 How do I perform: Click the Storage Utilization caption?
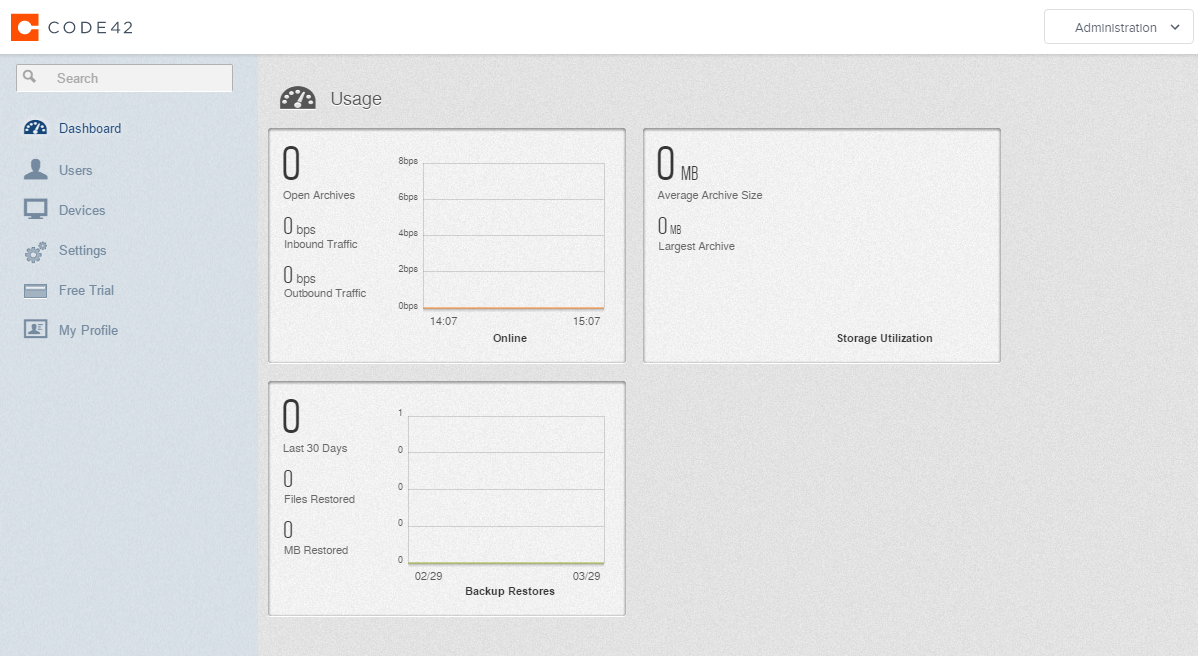pyautogui.click(x=885, y=338)
